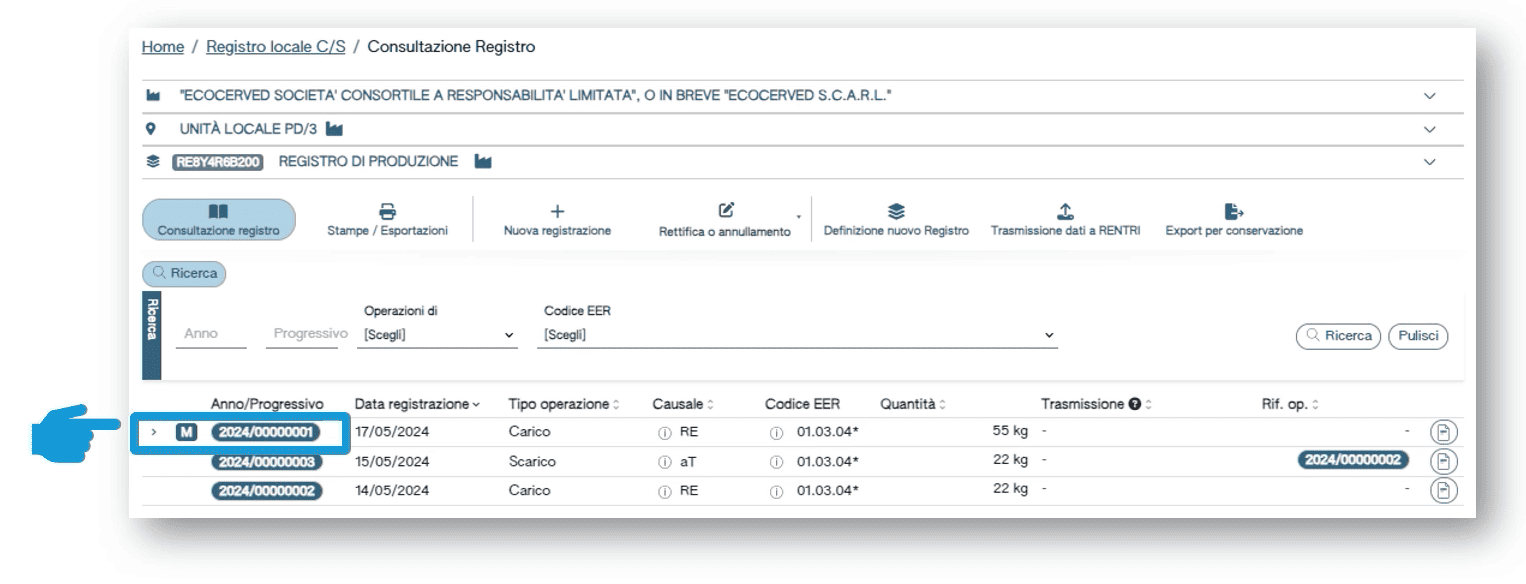Toggle the Ricerca search panel pill
The width and height of the screenshot is (1526, 584).
point(185,271)
